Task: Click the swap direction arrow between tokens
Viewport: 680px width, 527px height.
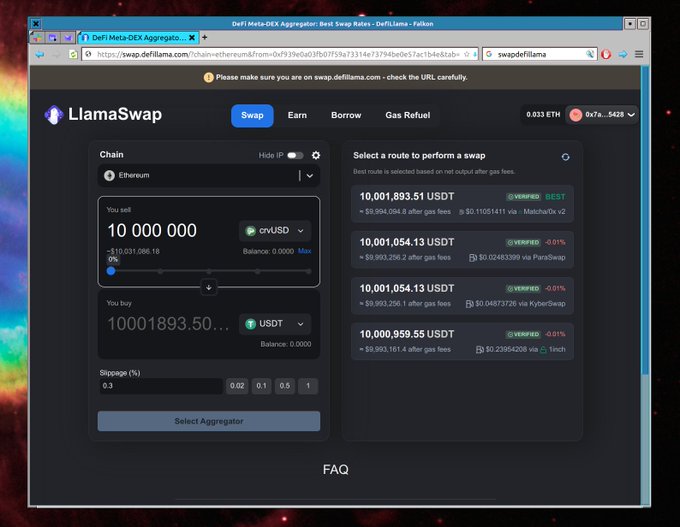Action: (x=209, y=287)
